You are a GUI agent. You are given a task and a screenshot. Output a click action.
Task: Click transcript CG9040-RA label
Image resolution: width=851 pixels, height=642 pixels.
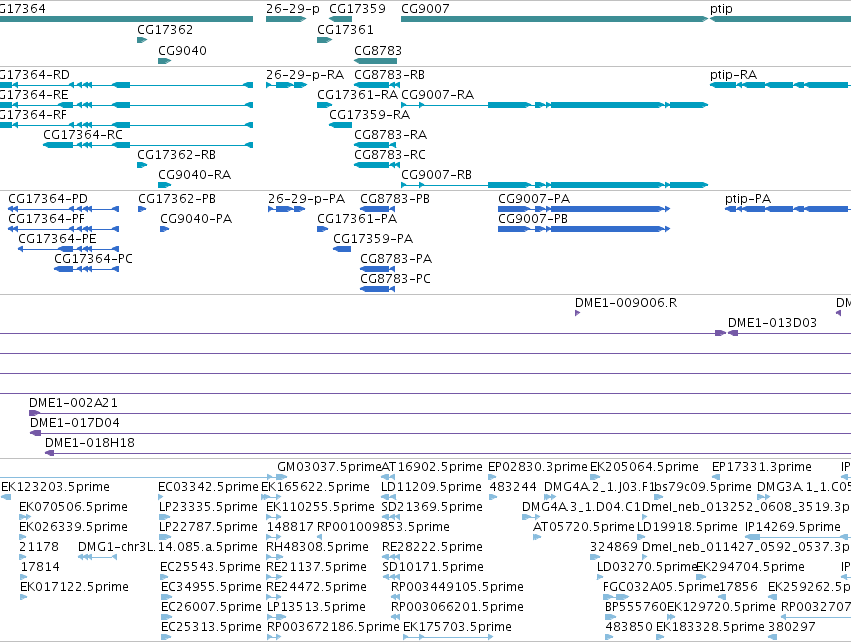pyautogui.click(x=194, y=175)
